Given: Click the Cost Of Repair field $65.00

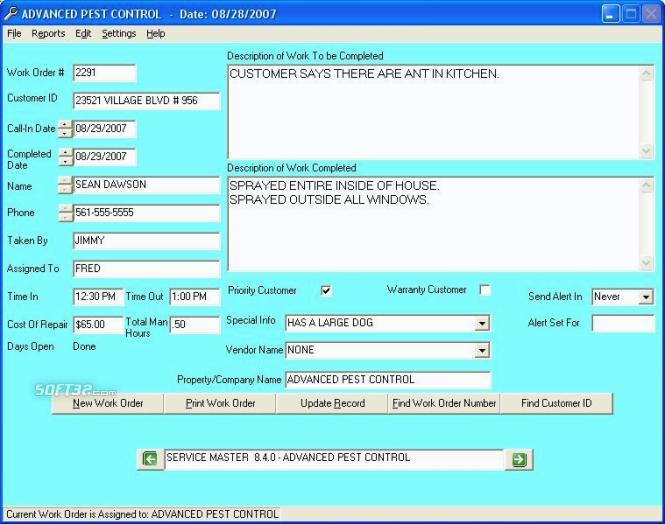Looking at the screenshot, I should (x=98, y=325).
